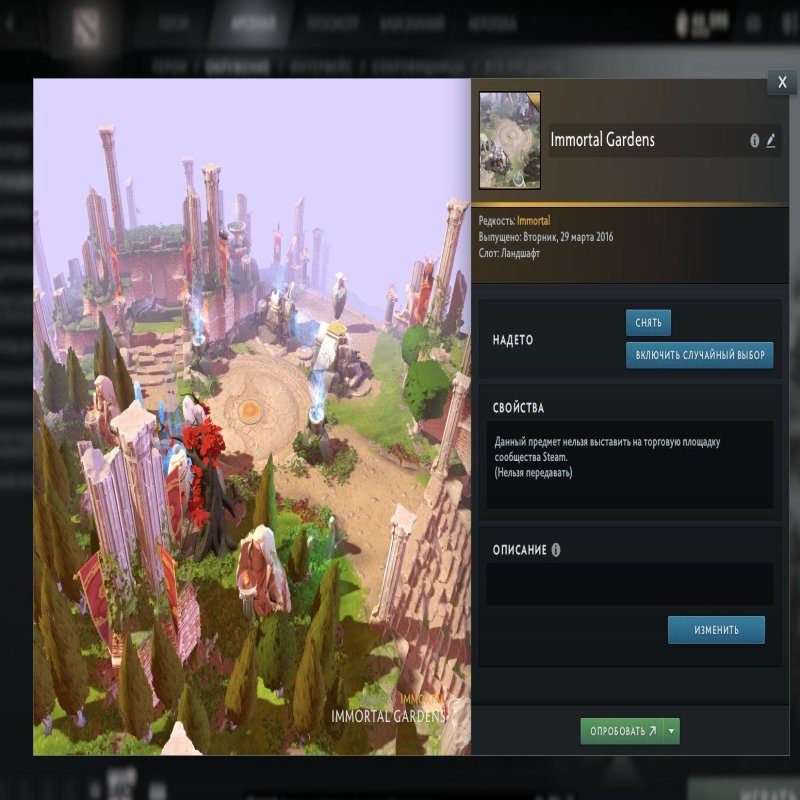
Task: Click the Слот: Ландшафт slot label
Action: [x=518, y=254]
